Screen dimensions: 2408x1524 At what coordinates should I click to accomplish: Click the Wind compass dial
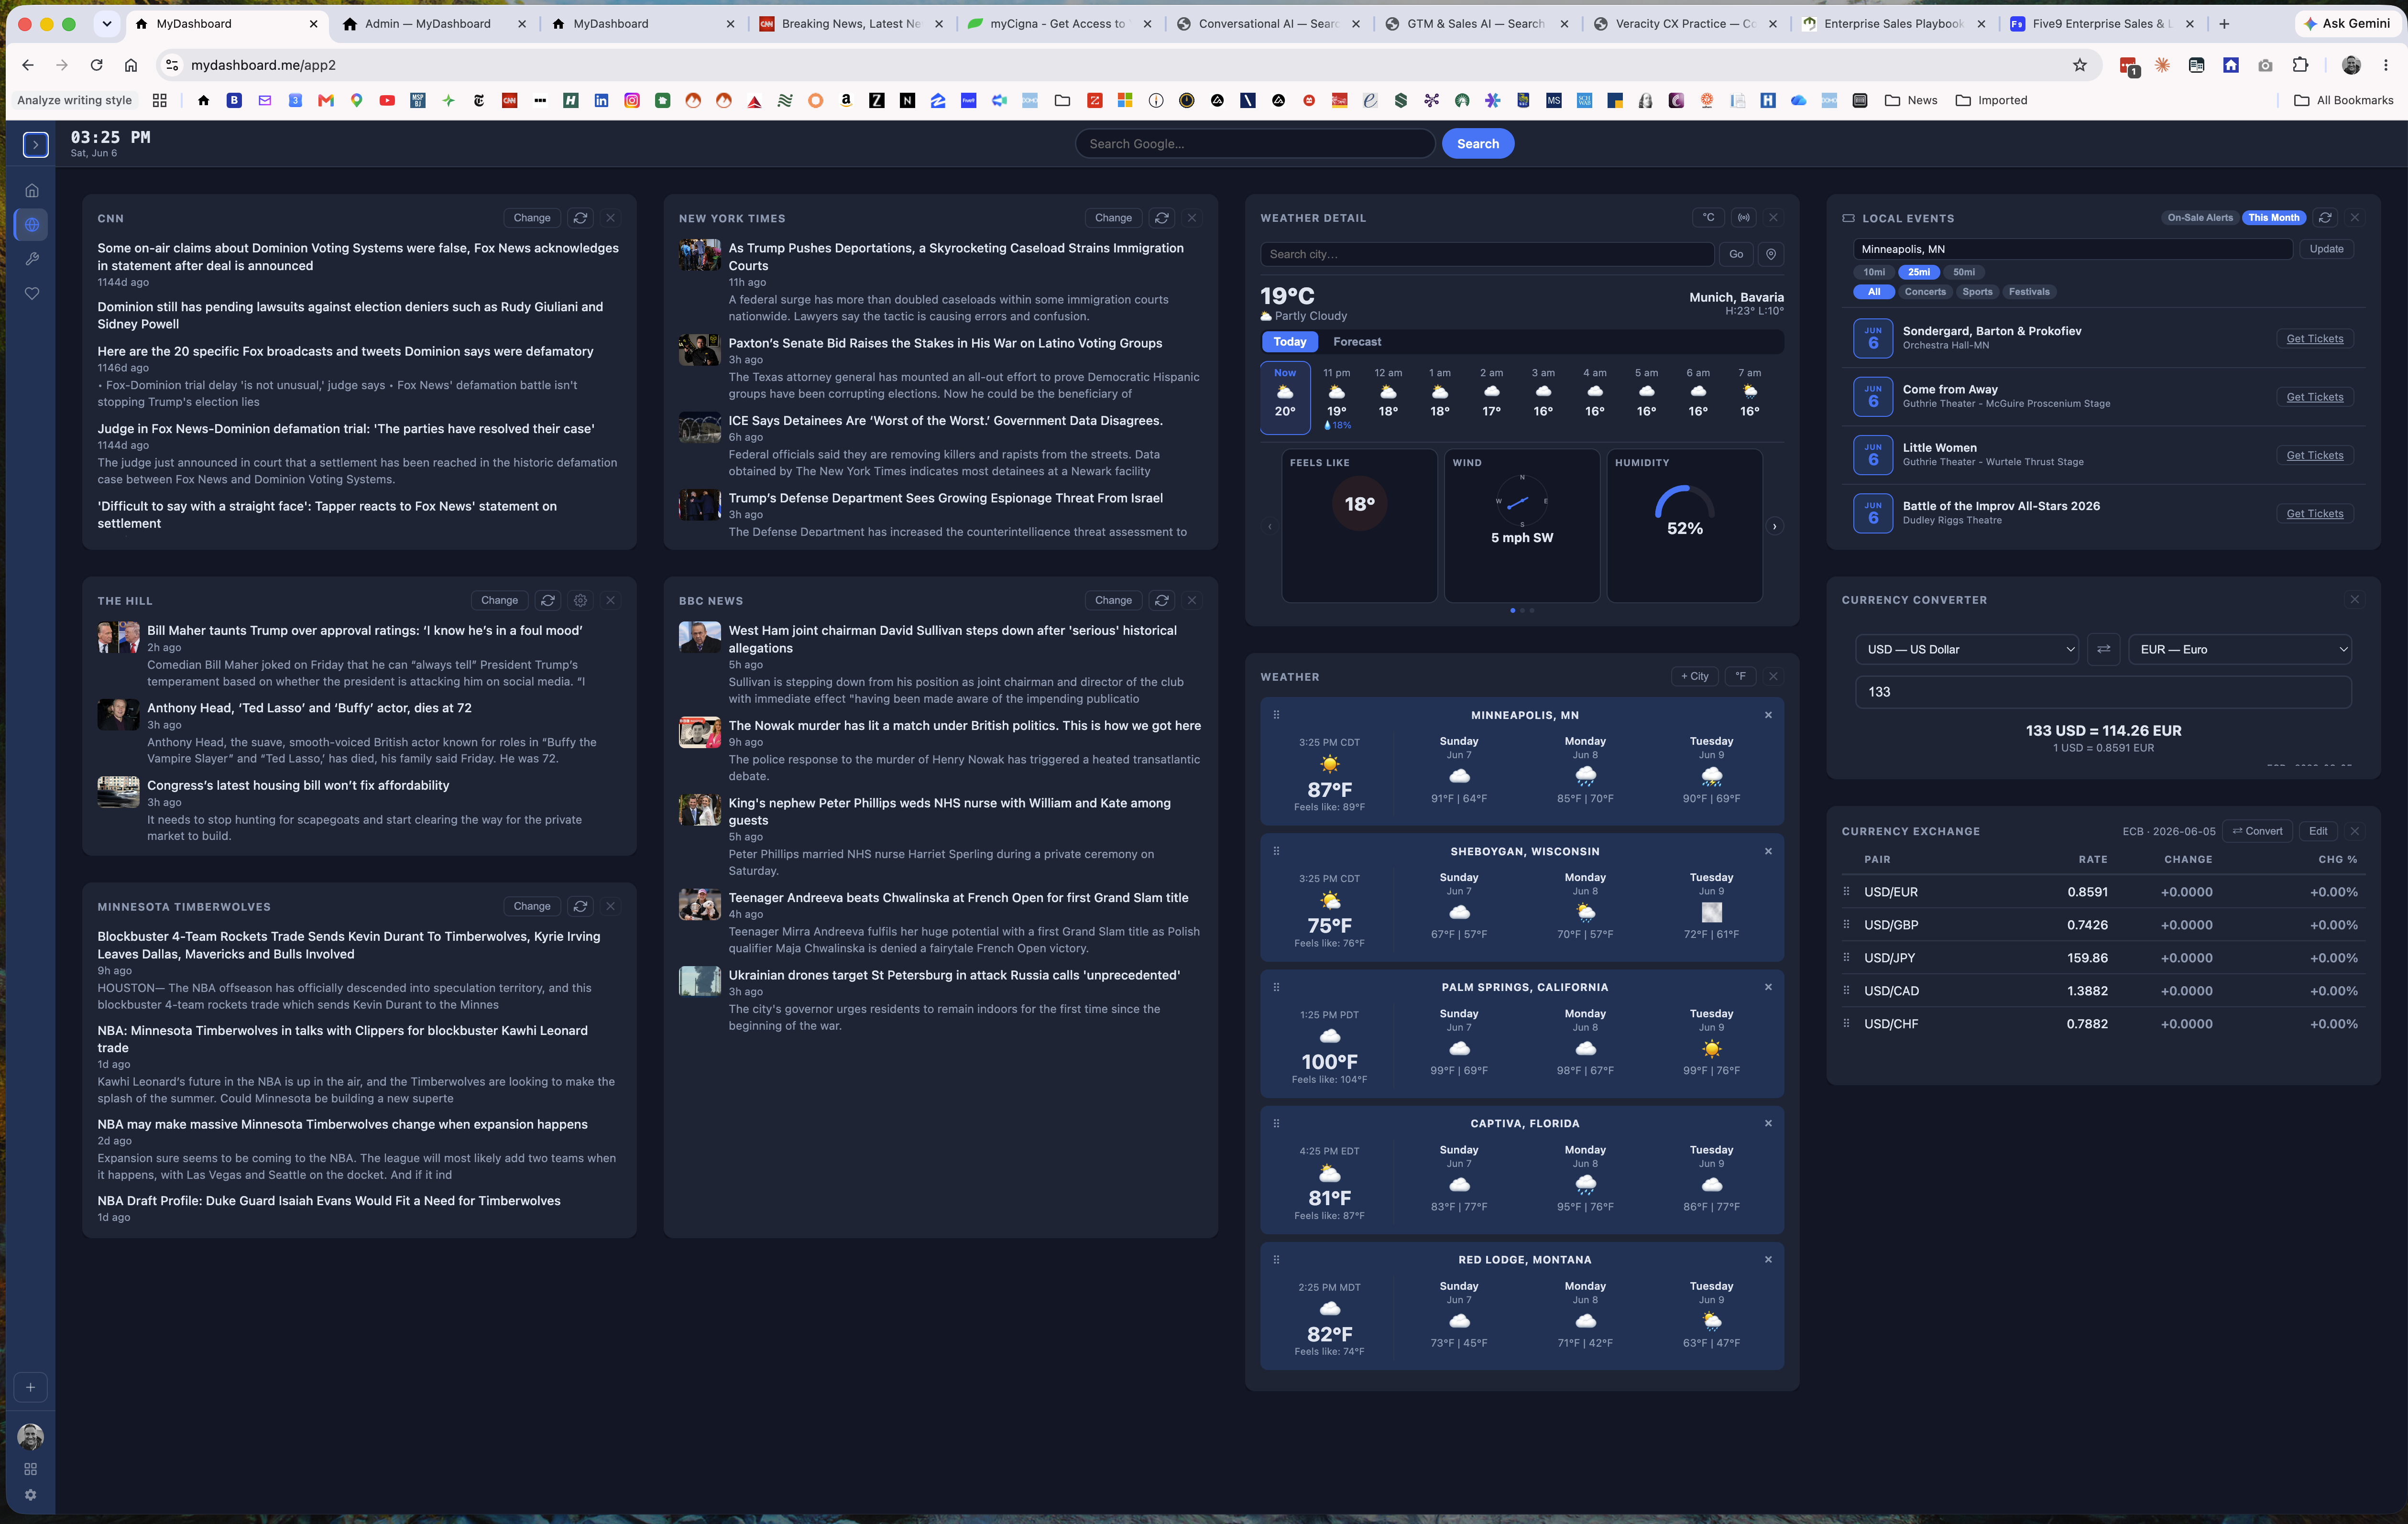1521,500
